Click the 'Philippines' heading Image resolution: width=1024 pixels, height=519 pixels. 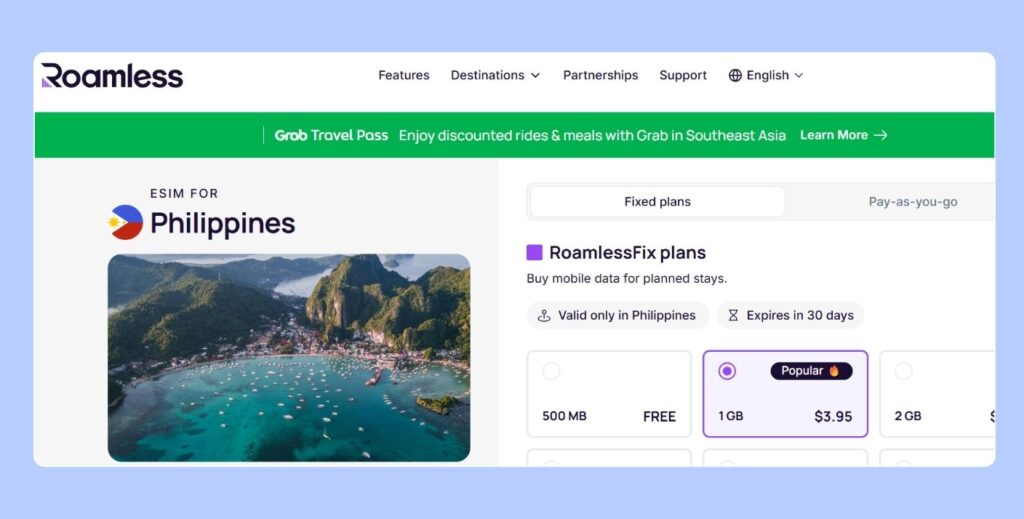pyautogui.click(x=223, y=223)
